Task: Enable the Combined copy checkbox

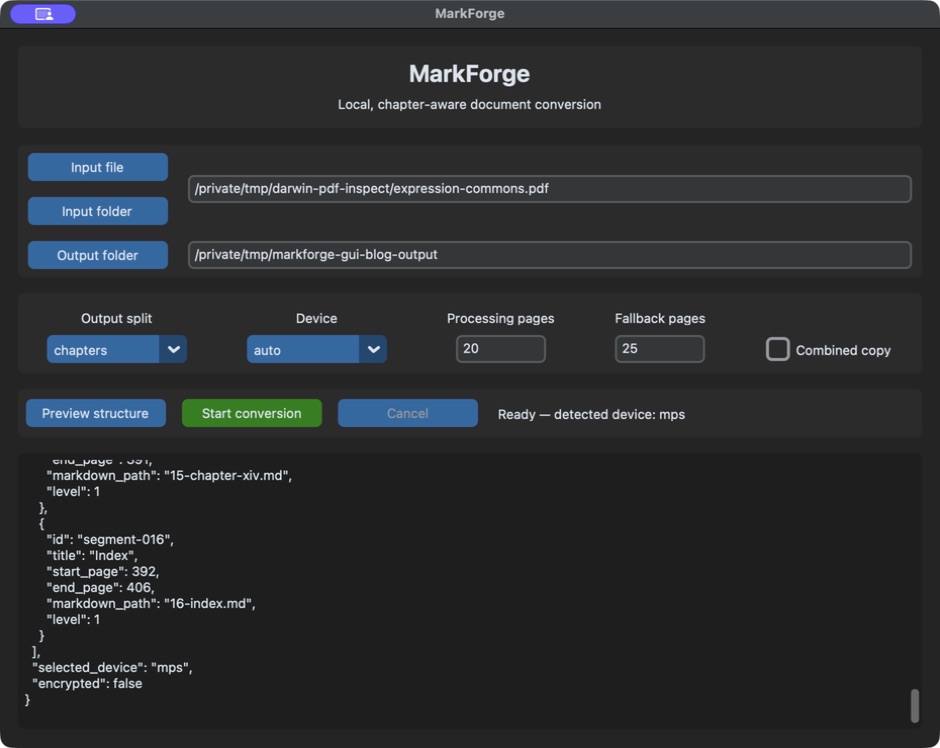Action: coord(778,349)
